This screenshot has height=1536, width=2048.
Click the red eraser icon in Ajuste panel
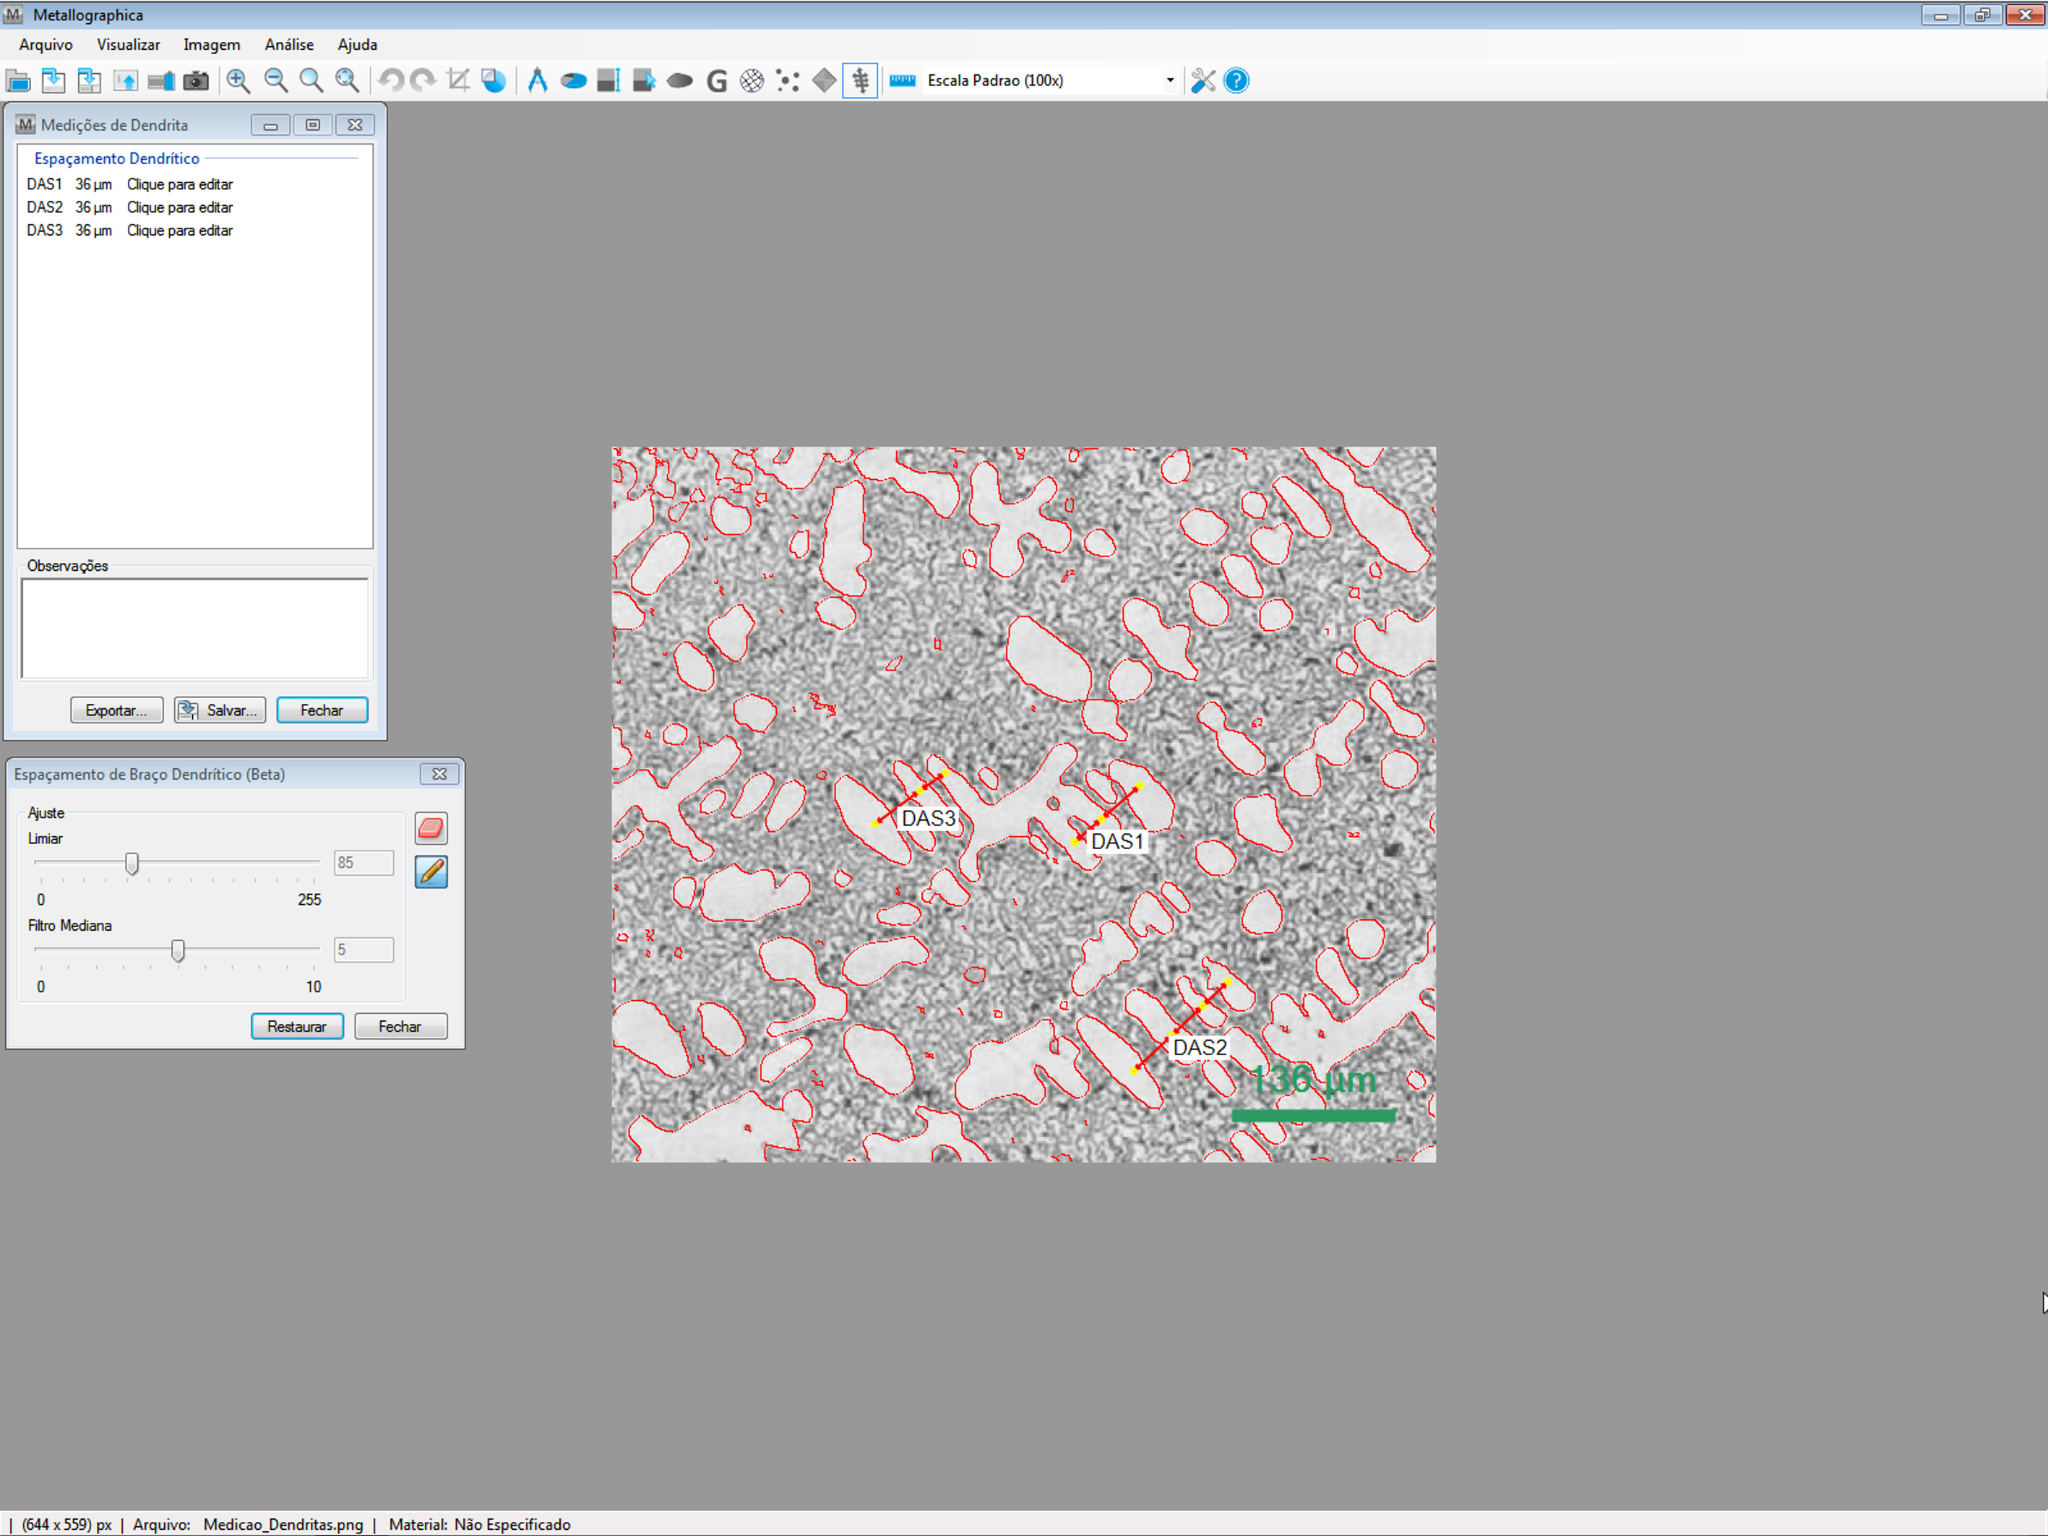[431, 828]
